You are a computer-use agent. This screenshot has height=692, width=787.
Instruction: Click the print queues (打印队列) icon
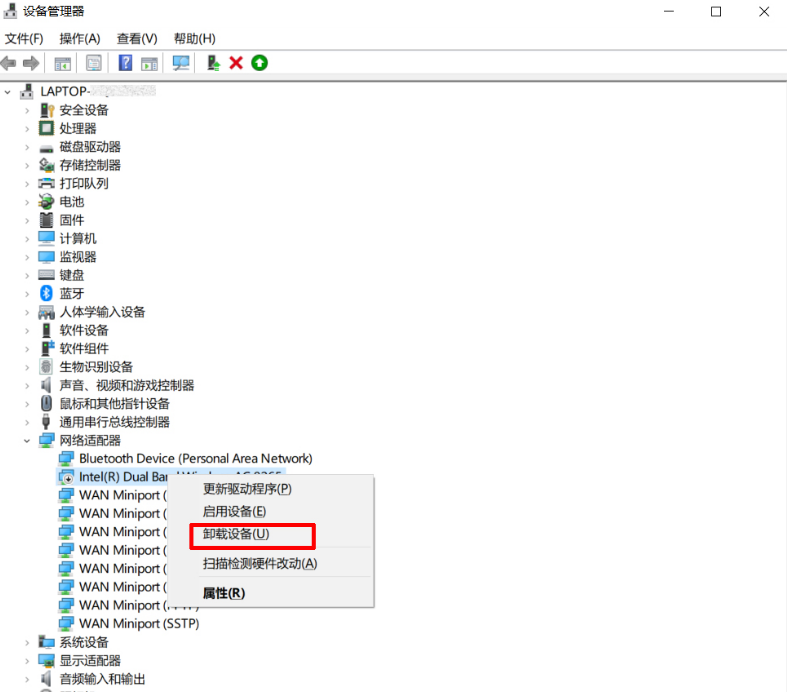(x=46, y=183)
